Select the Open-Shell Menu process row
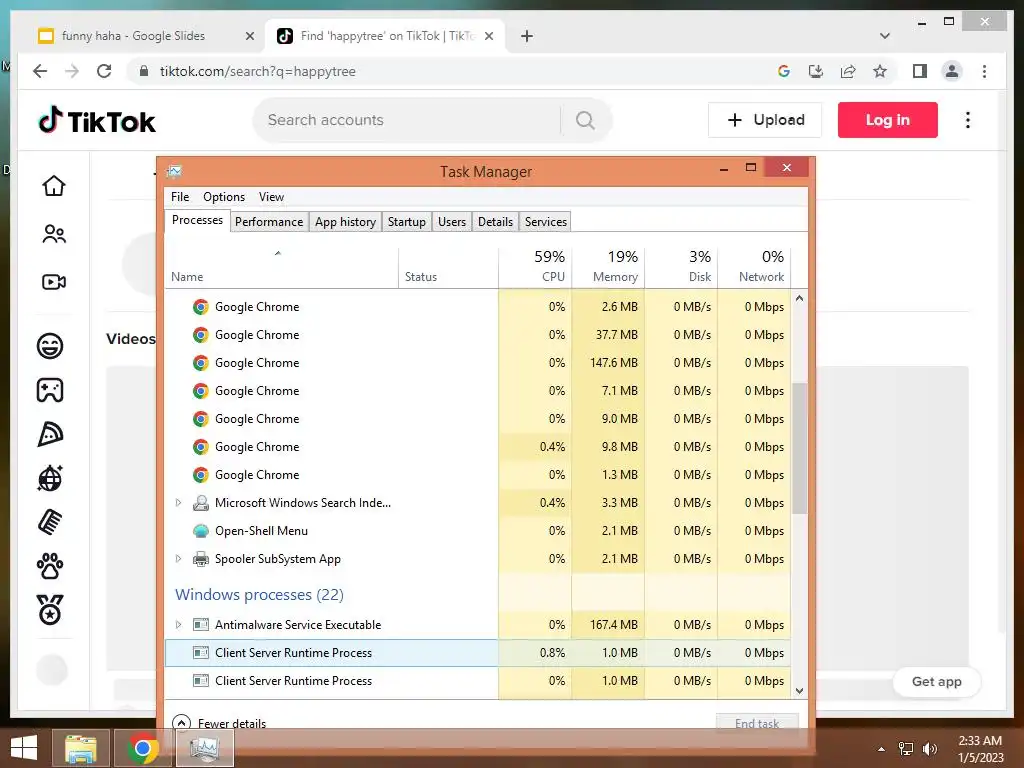This screenshot has width=1024, height=768. (478, 531)
